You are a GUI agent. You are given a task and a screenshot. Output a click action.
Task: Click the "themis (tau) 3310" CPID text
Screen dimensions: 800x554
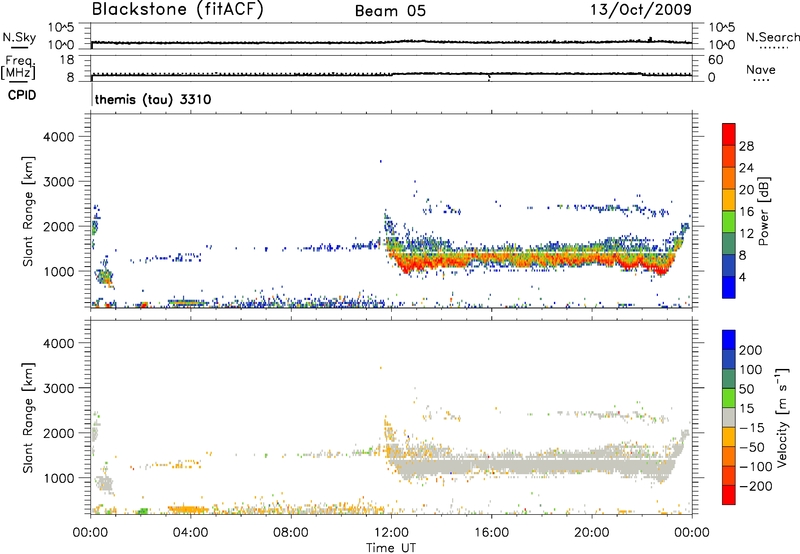153,99
